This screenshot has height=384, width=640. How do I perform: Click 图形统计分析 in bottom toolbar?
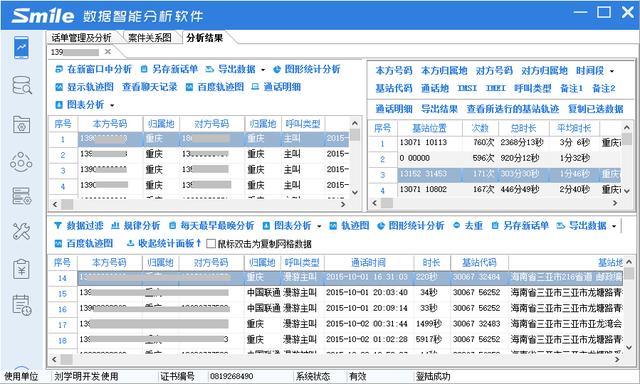(411, 226)
